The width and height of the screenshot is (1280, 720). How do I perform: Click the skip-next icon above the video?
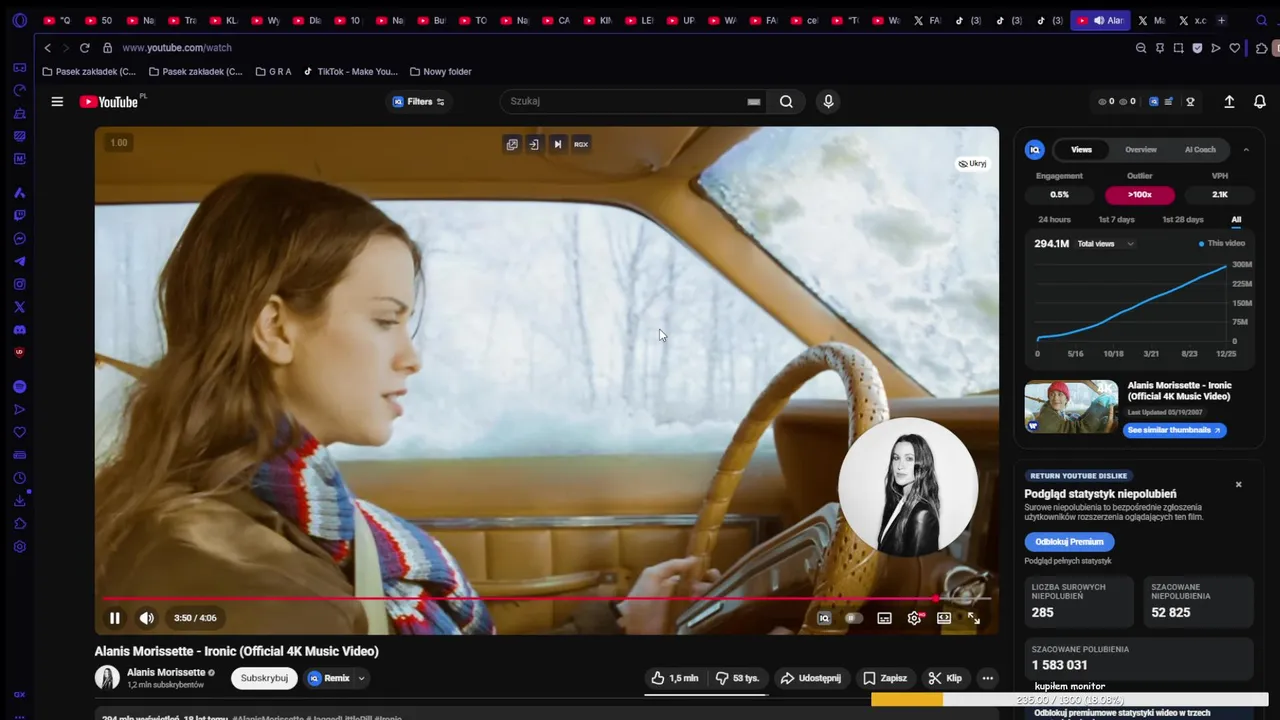pyautogui.click(x=558, y=144)
